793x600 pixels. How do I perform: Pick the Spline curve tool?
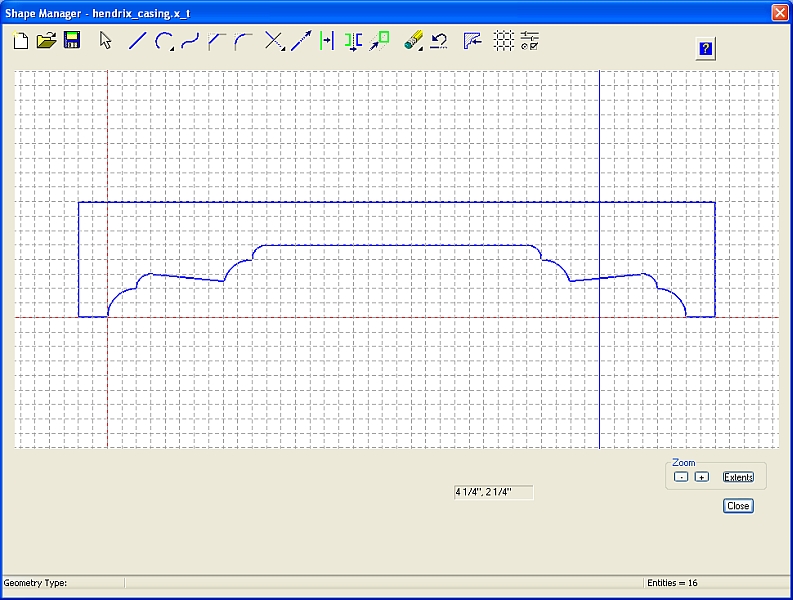190,41
